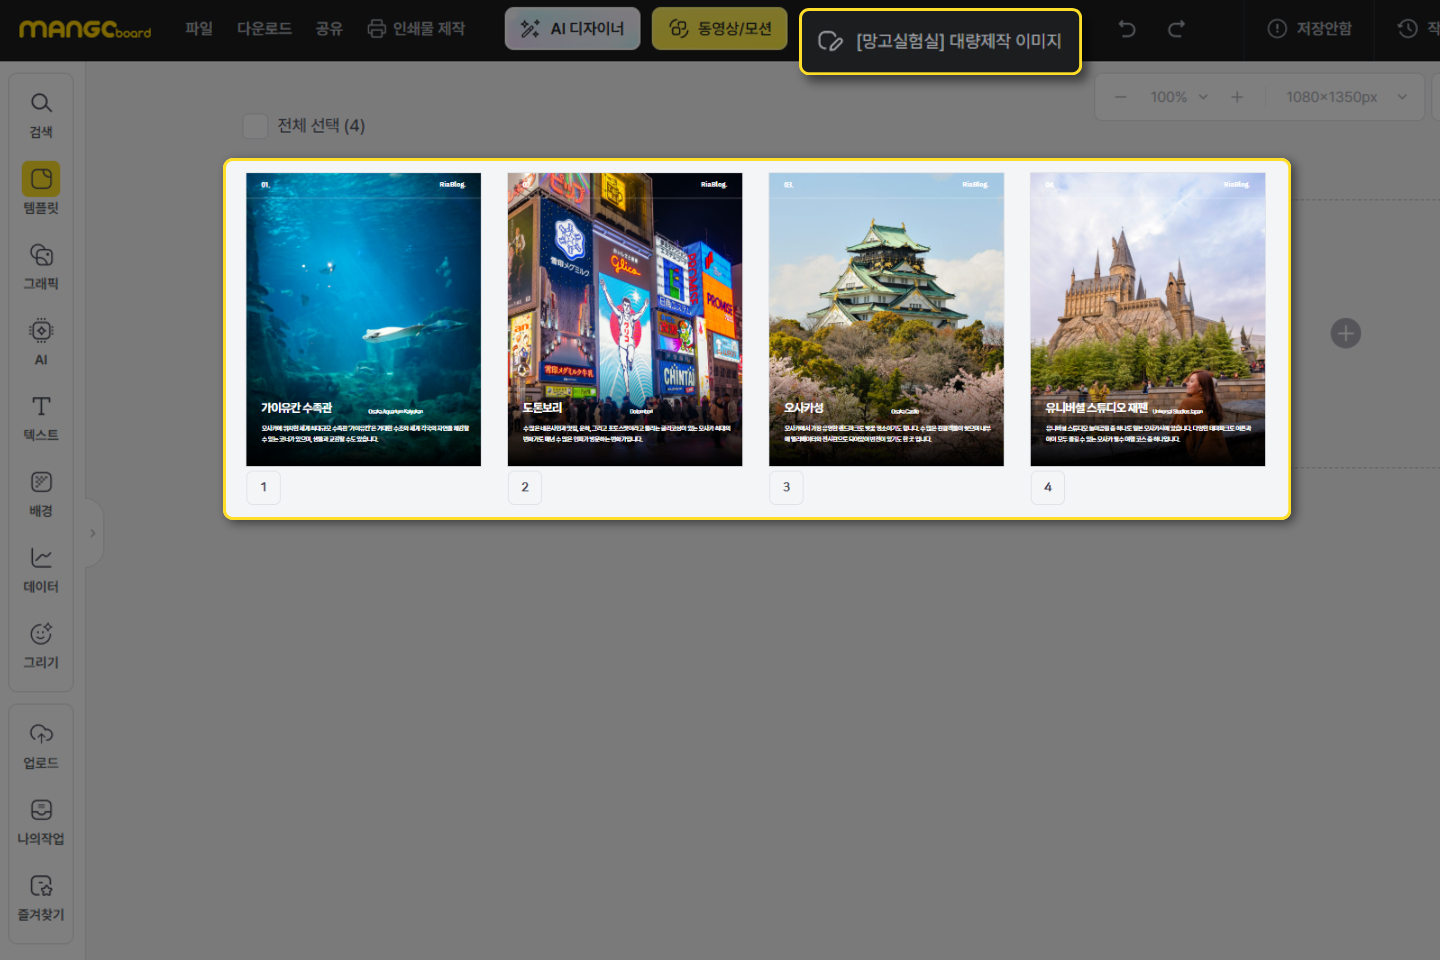The image size is (1440, 960).
Task: Open the 파일 menu
Action: click(199, 29)
